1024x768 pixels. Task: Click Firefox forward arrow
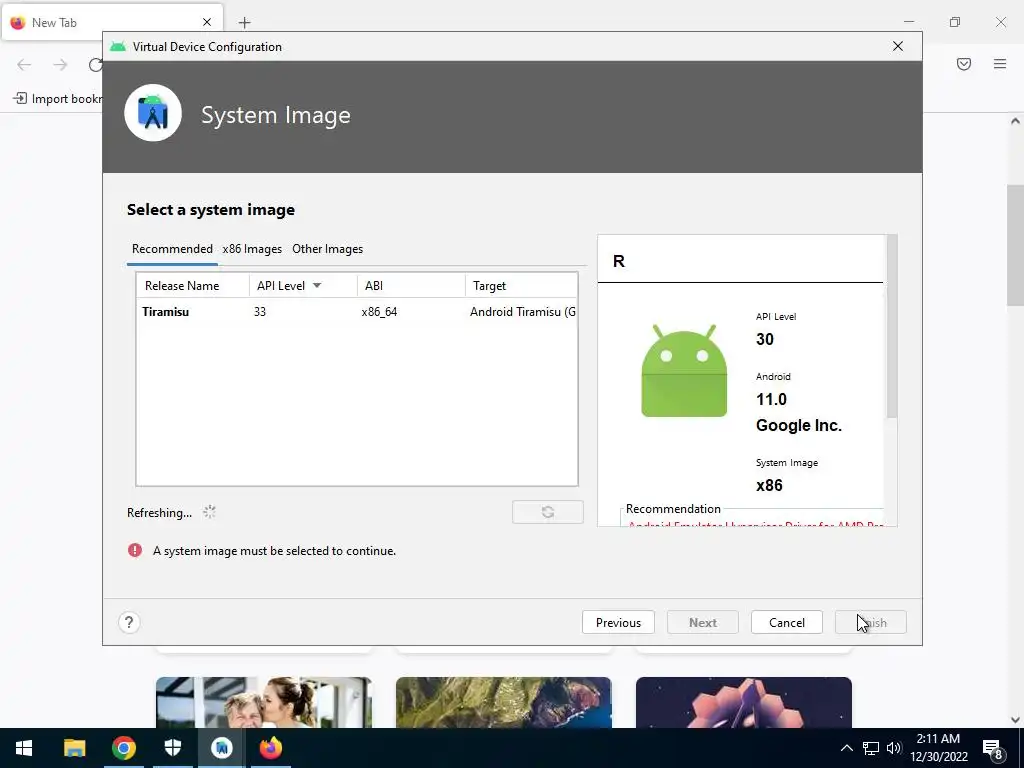(x=60, y=65)
